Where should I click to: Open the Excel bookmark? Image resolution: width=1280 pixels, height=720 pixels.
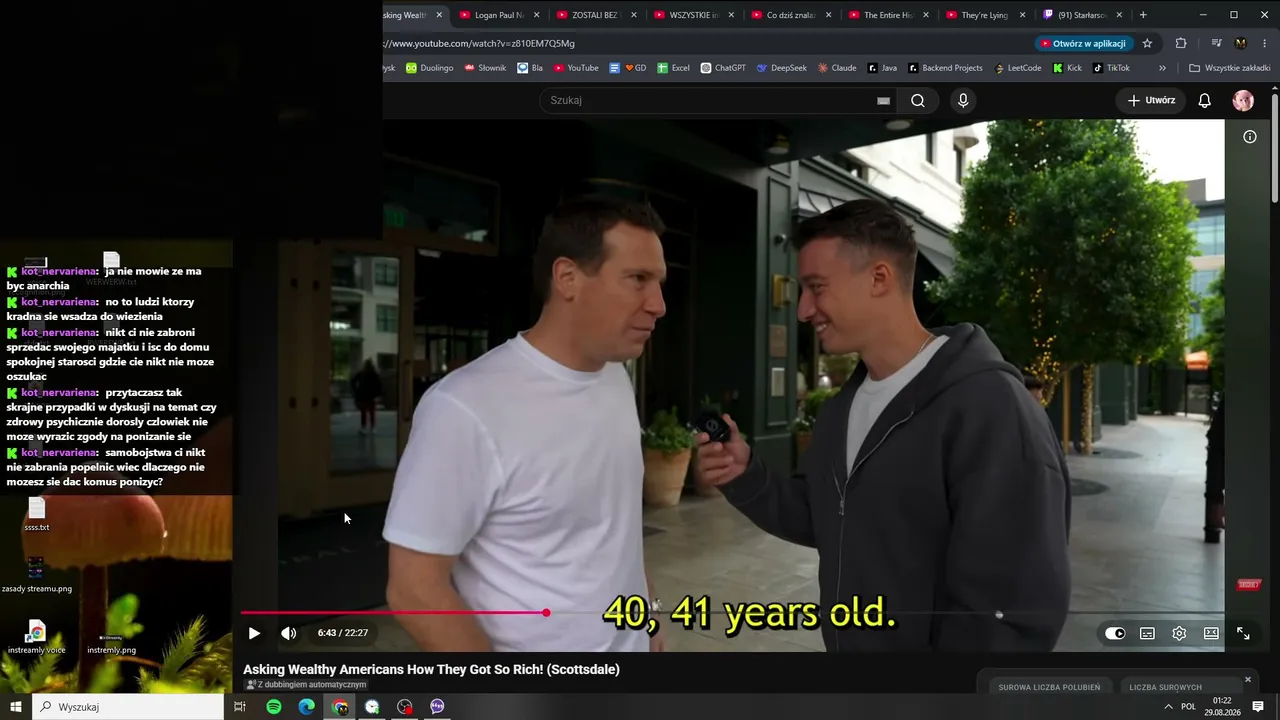[673, 68]
